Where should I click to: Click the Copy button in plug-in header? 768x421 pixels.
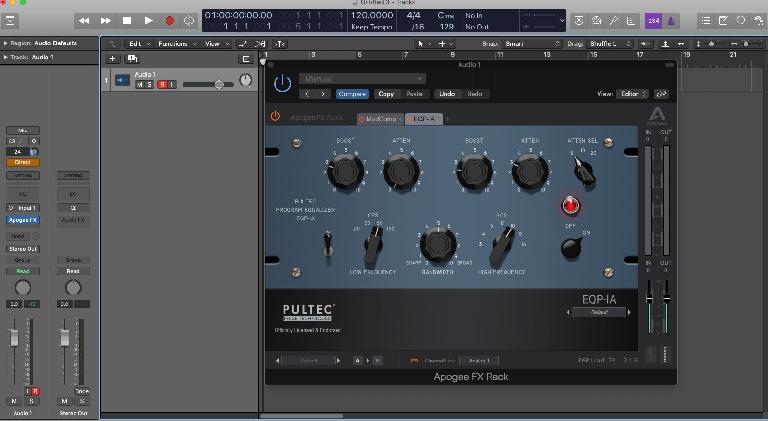[x=386, y=94]
